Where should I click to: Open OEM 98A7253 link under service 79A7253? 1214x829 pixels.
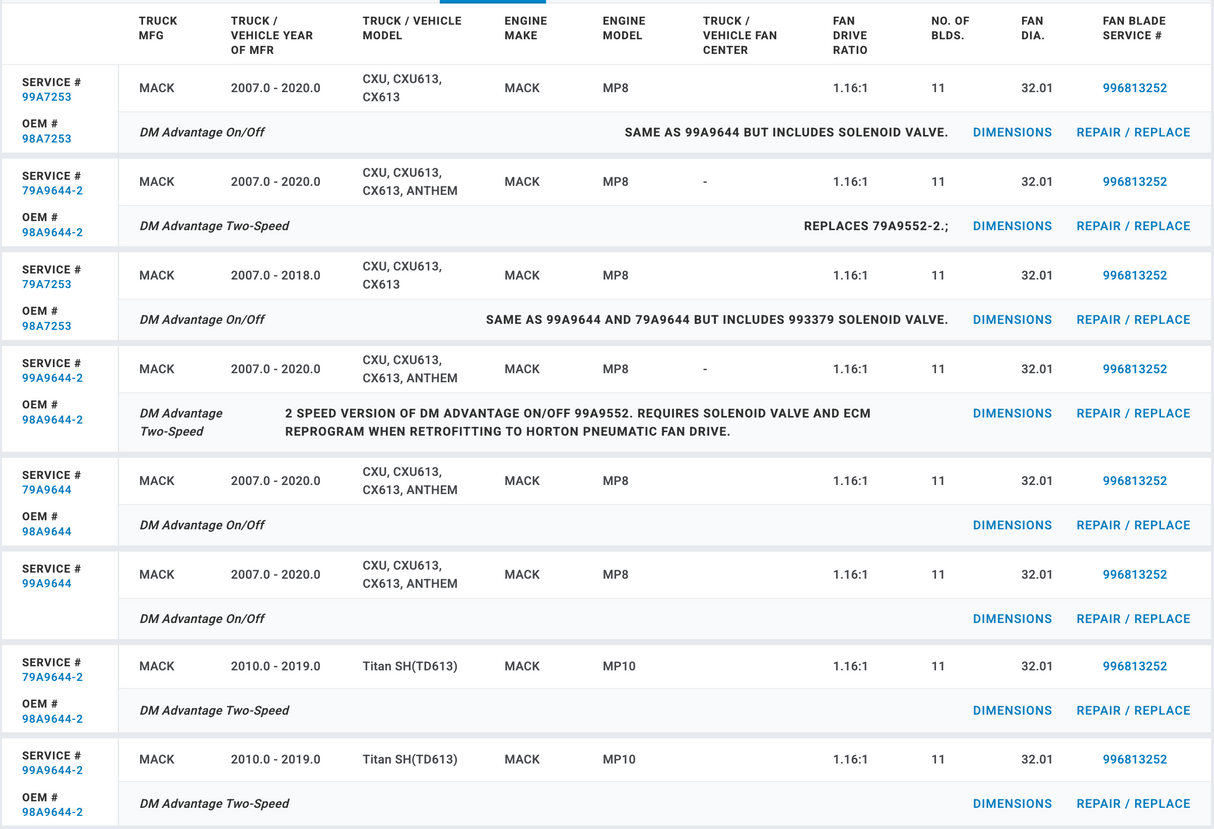[47, 326]
